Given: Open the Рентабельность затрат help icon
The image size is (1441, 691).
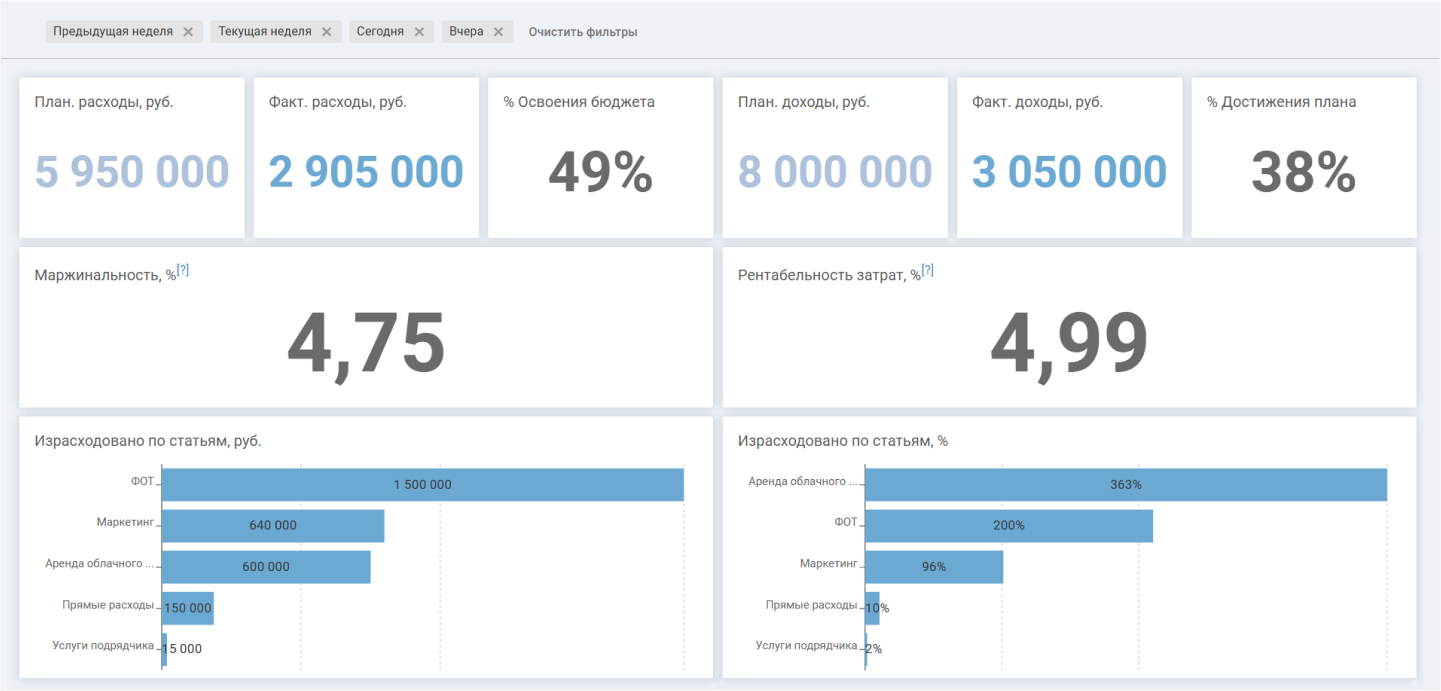Looking at the screenshot, I should point(928,270).
